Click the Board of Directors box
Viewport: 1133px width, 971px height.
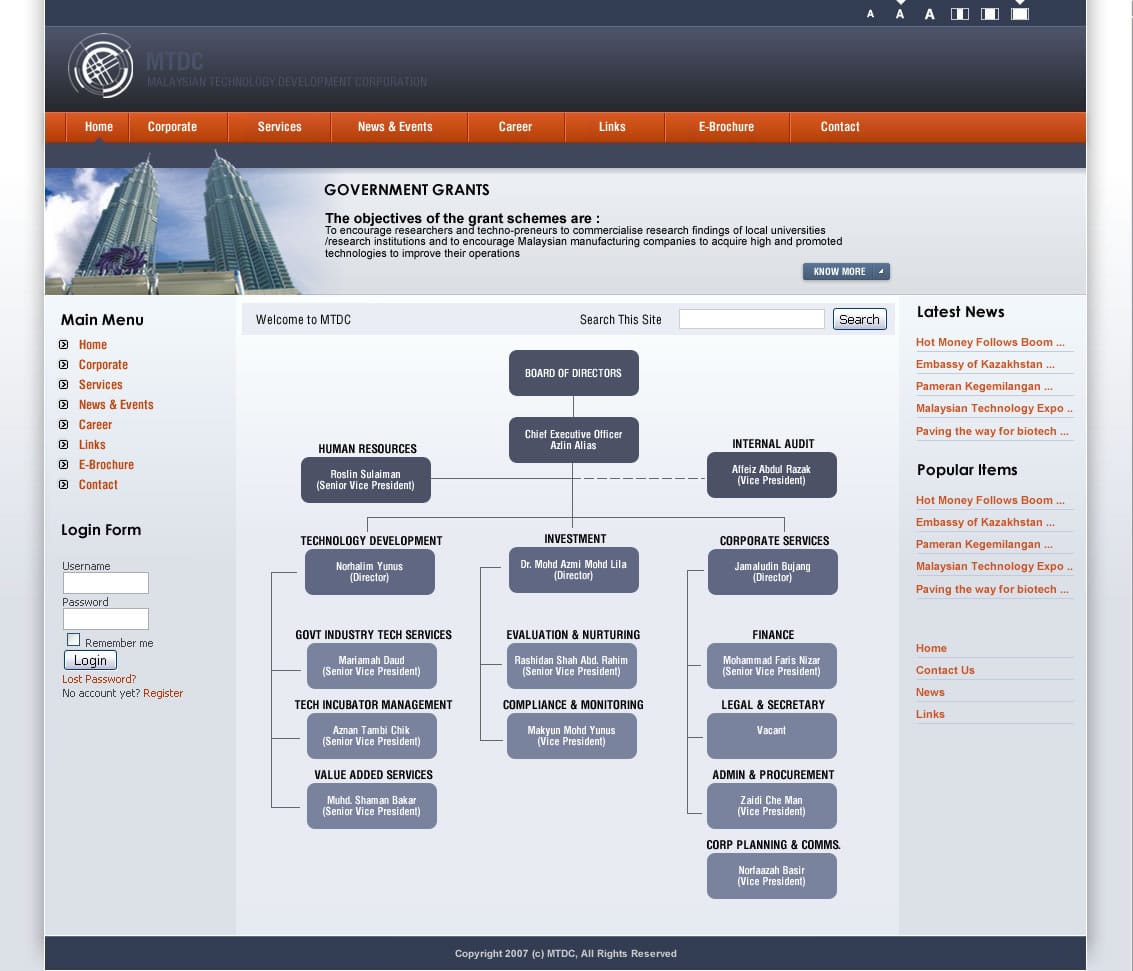coord(574,373)
